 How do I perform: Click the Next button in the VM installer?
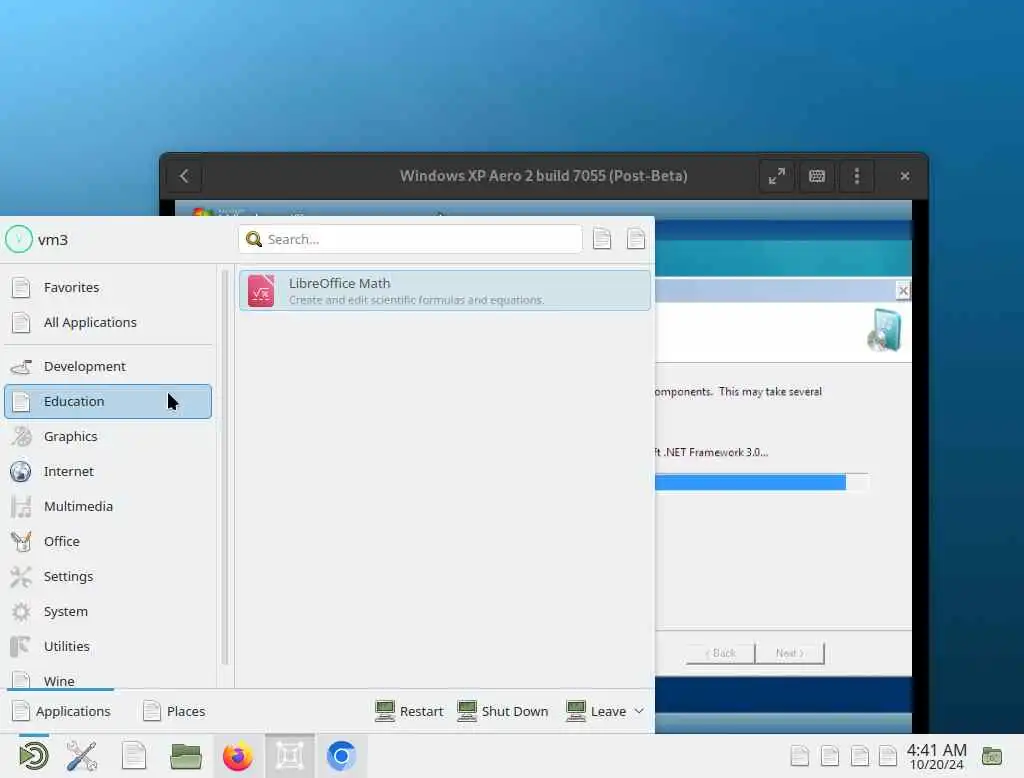pos(790,653)
